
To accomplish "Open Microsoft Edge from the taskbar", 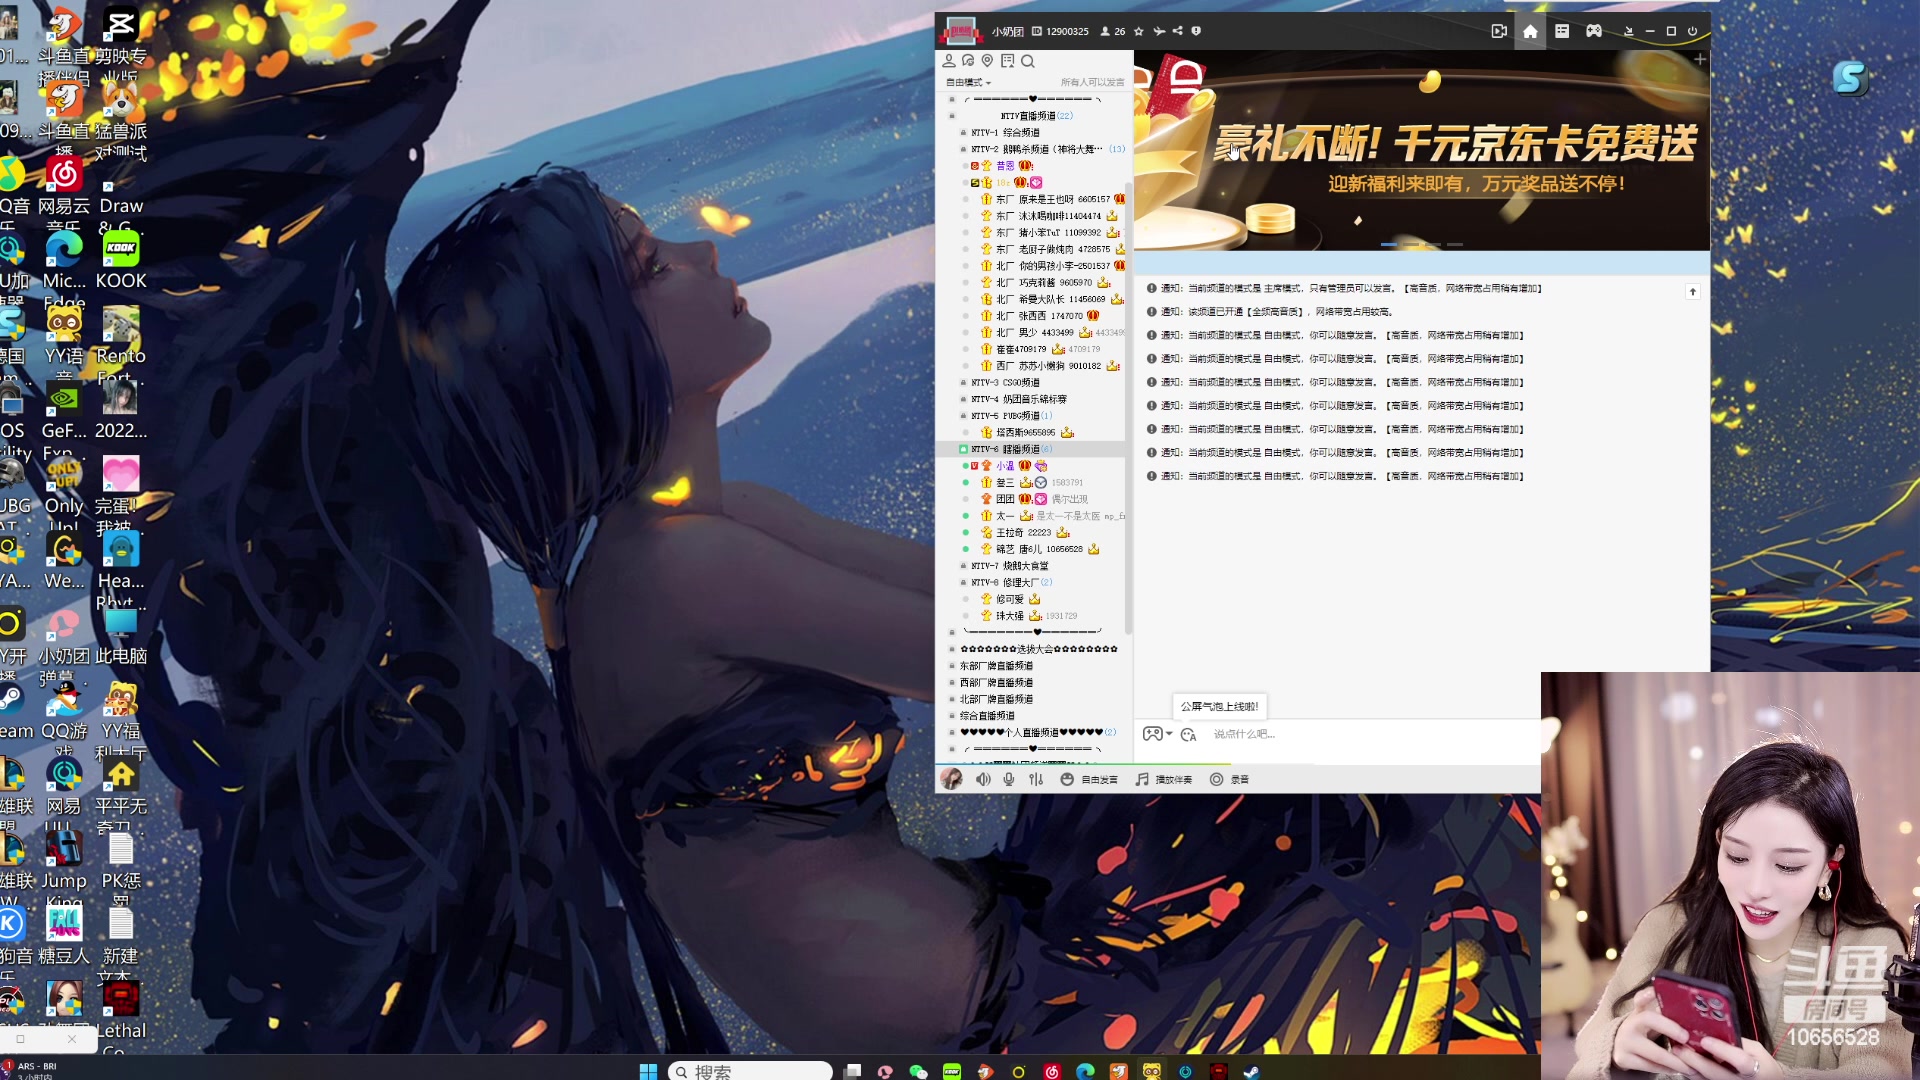I will click(1085, 1071).
